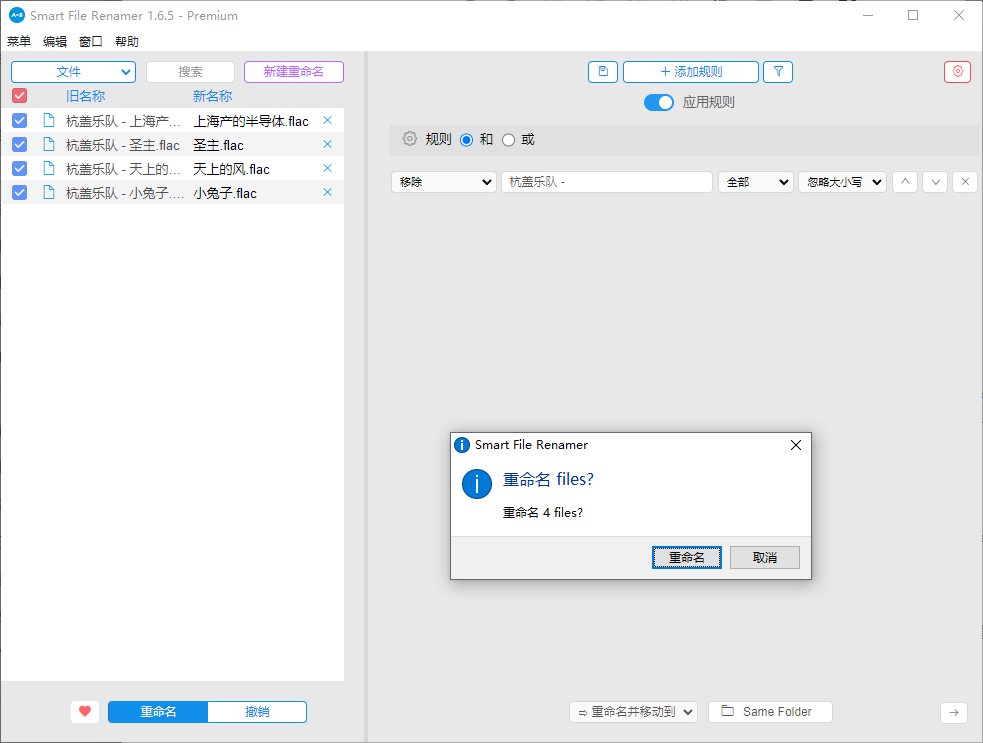Open the 文件 dropdown

pyautogui.click(x=73, y=72)
